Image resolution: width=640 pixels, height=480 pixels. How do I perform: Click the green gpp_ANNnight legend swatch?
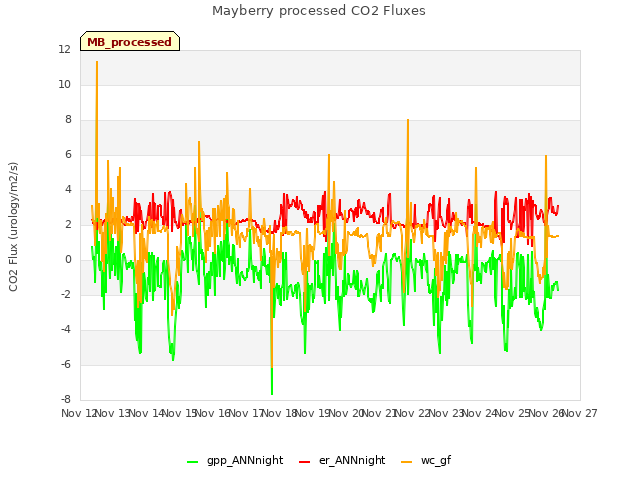(192, 461)
